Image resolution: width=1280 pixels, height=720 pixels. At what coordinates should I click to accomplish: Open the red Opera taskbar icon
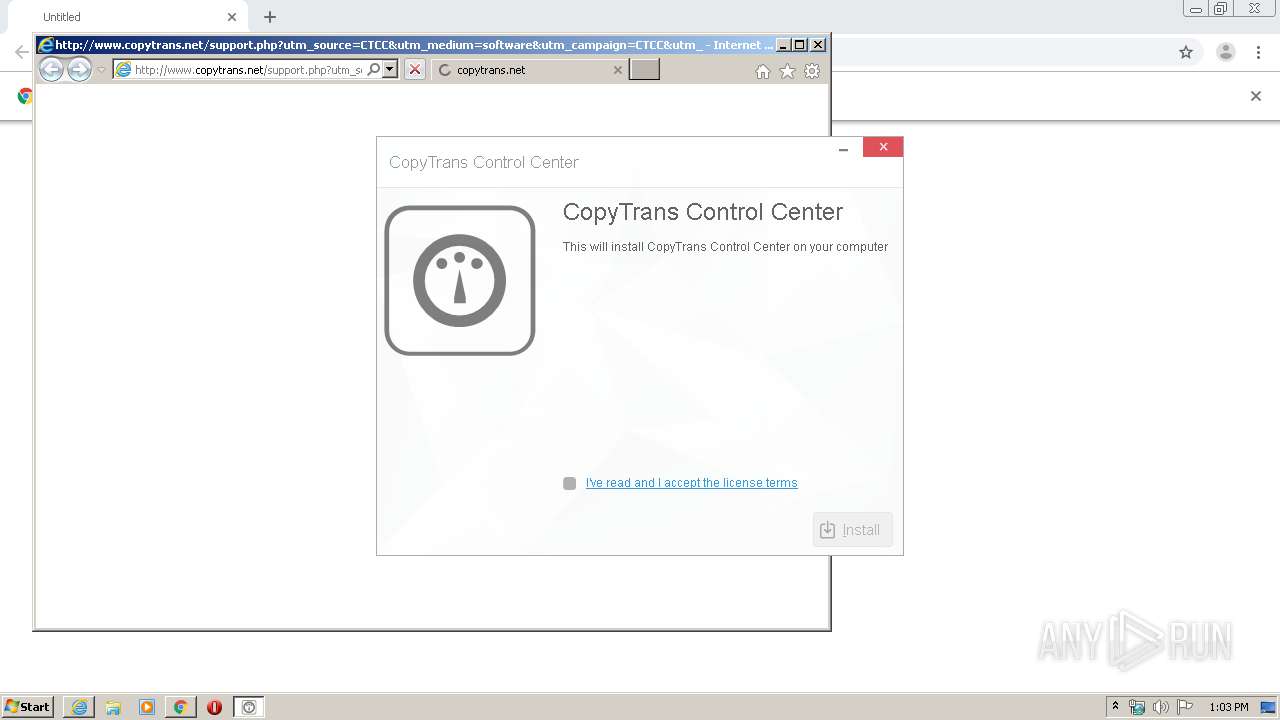214,707
